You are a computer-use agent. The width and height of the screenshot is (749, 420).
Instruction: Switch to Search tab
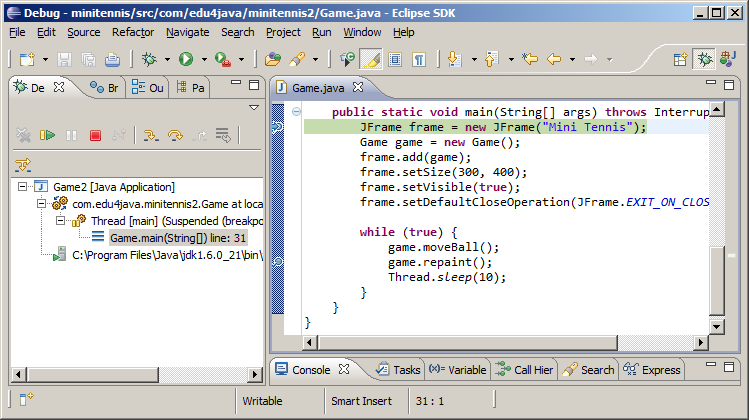pyautogui.click(x=588, y=370)
